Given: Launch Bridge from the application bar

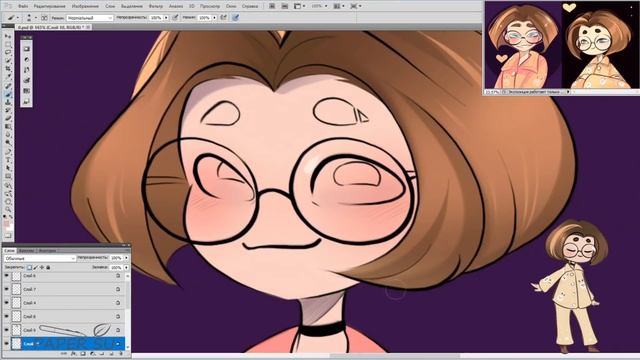Looking at the screenshot, I should (x=272, y=6).
